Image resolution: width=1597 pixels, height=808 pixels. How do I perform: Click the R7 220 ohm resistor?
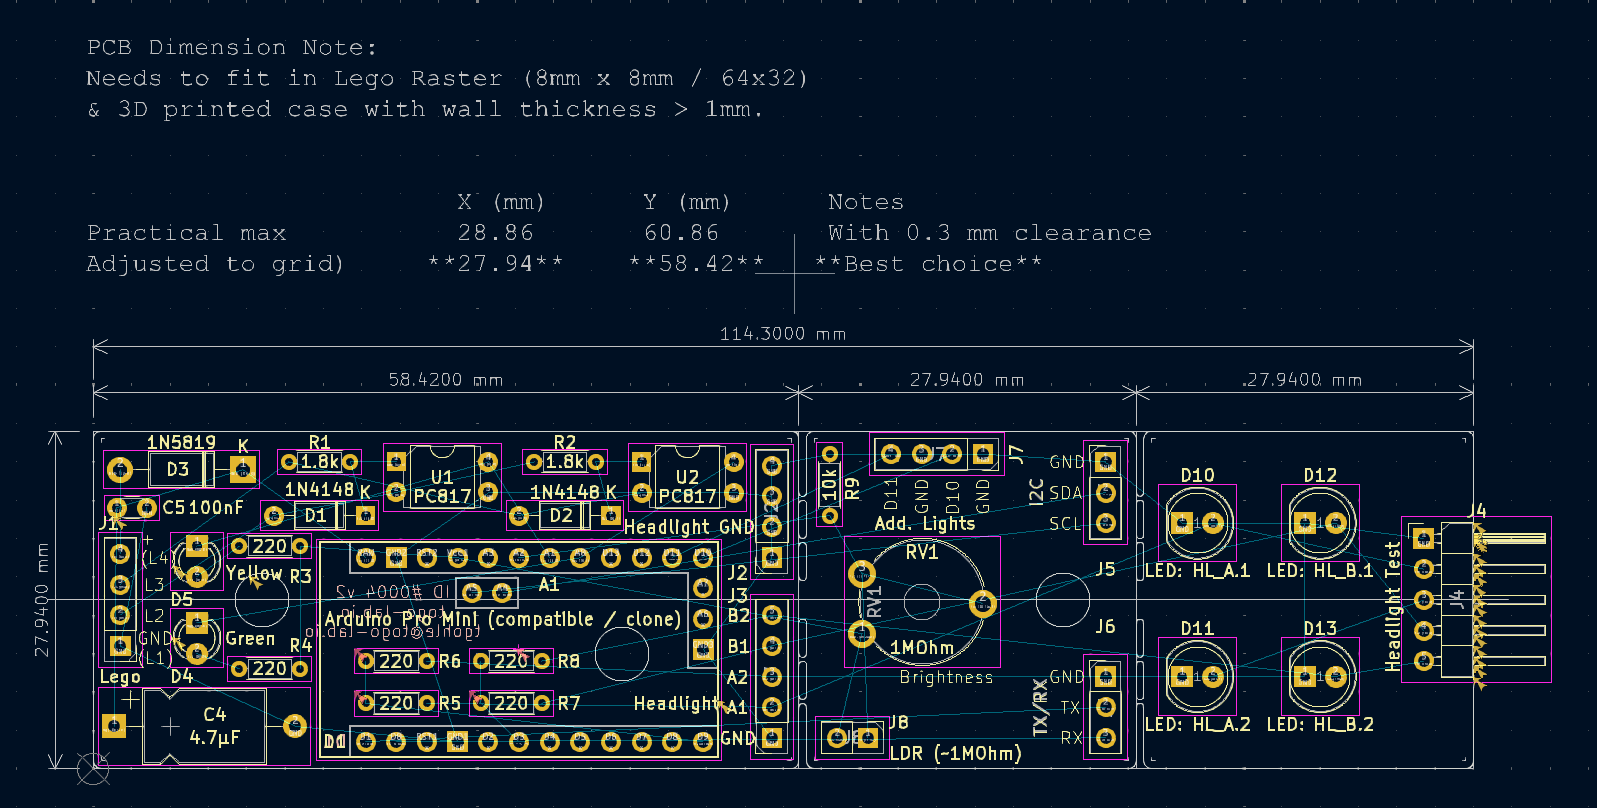click(x=511, y=703)
